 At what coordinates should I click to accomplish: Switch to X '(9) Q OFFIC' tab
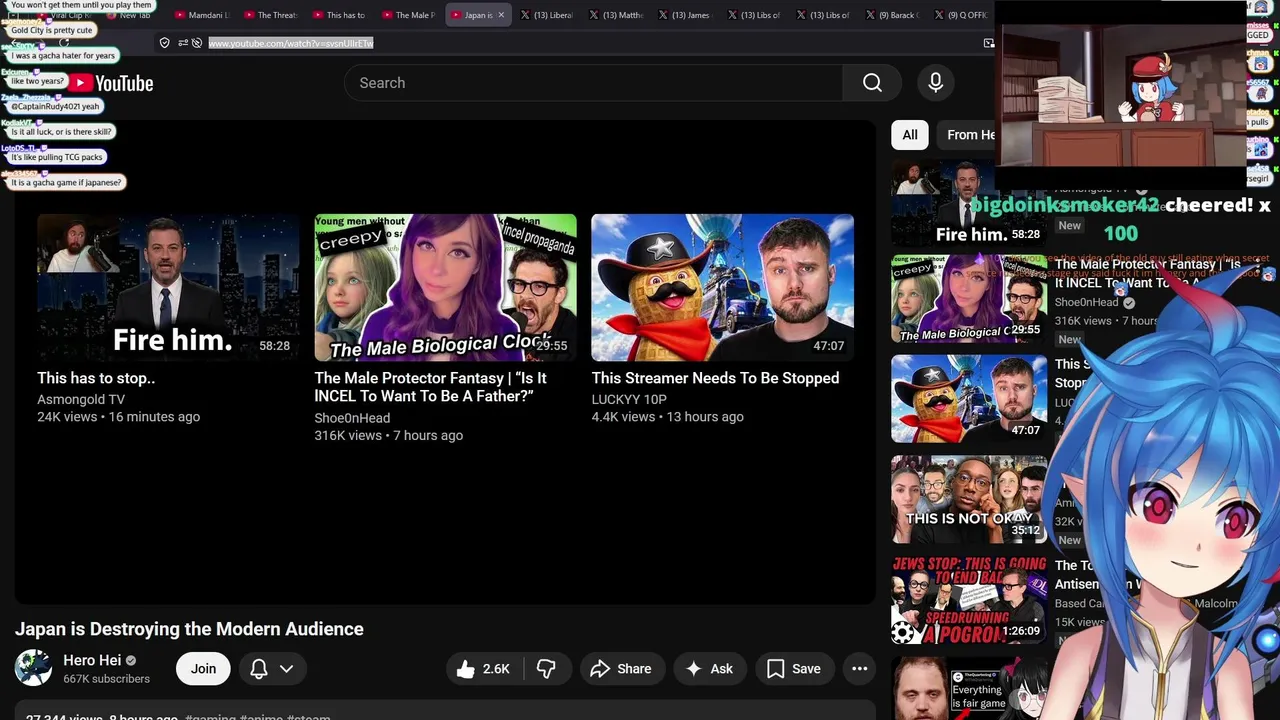click(960, 15)
